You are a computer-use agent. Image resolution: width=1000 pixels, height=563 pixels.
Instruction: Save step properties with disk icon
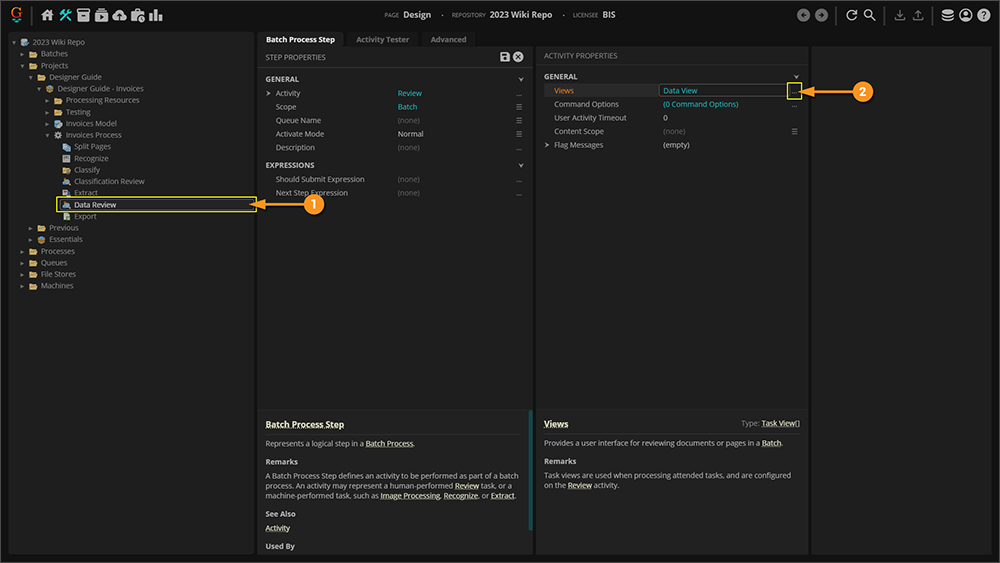click(505, 57)
